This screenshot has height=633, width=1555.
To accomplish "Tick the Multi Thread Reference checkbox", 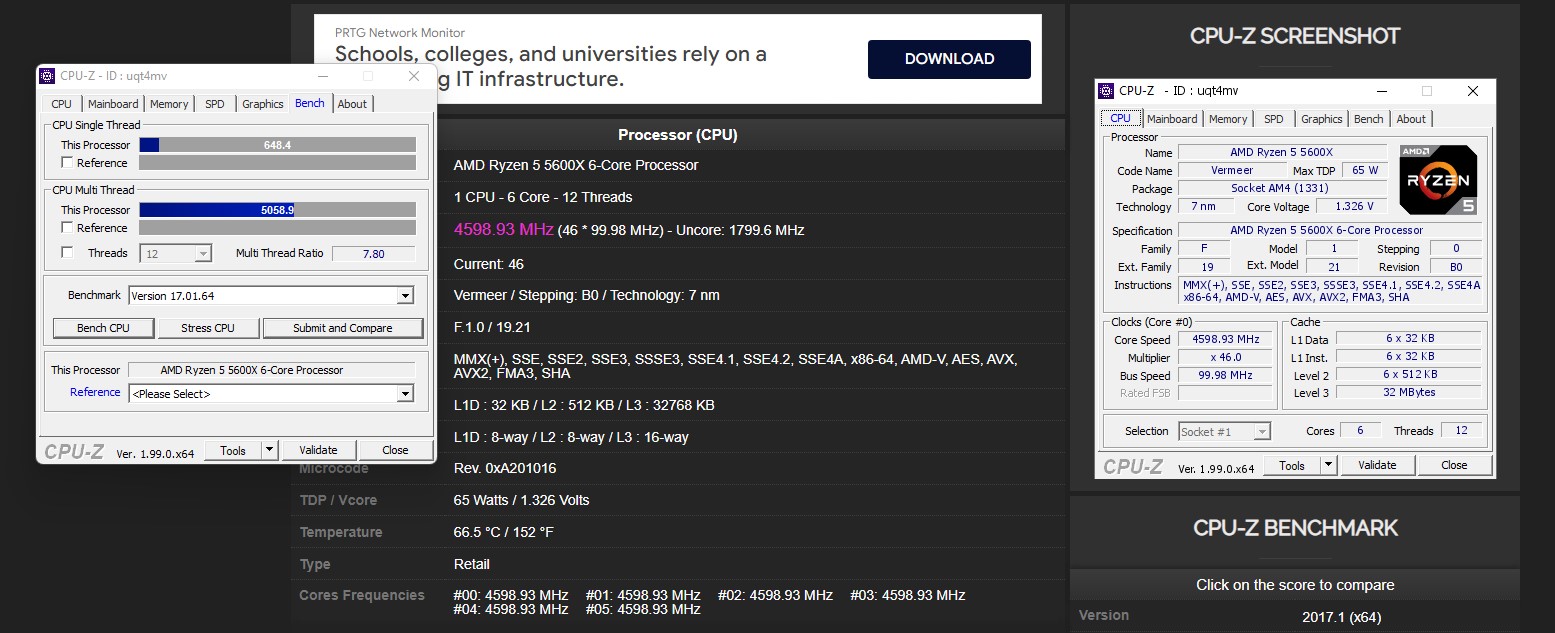I will coord(67,227).
